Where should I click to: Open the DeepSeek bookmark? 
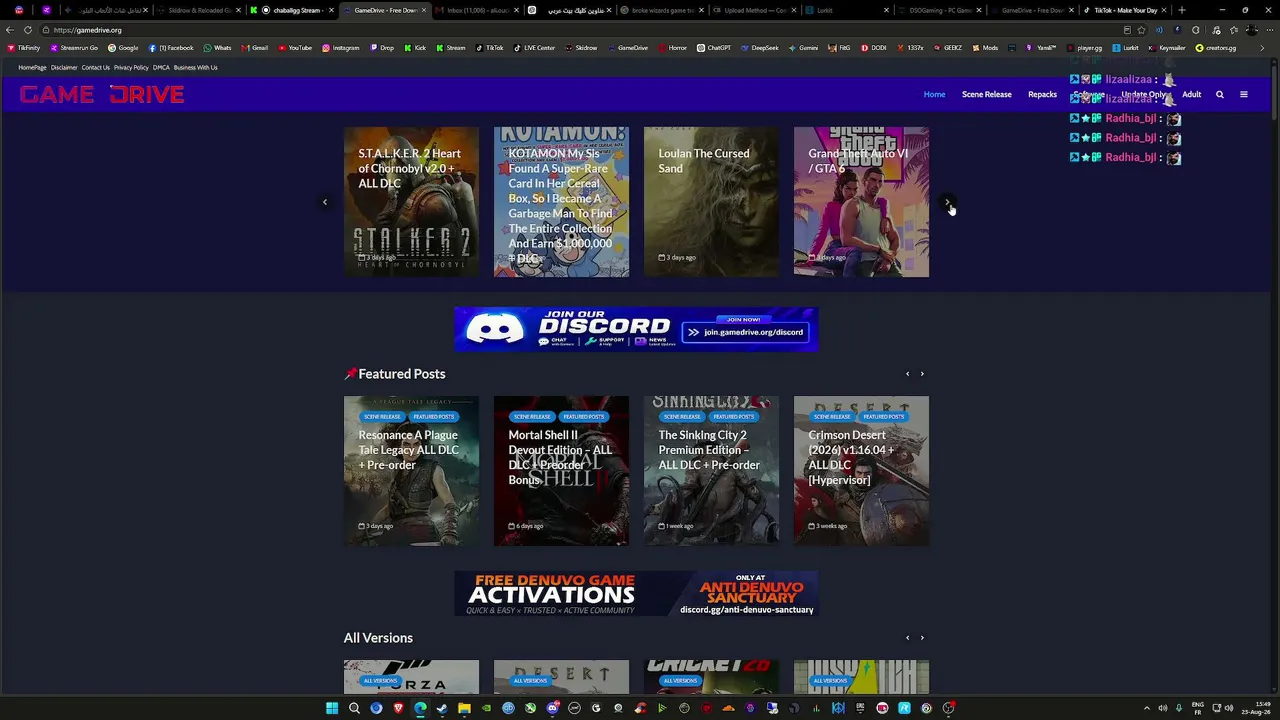point(759,48)
